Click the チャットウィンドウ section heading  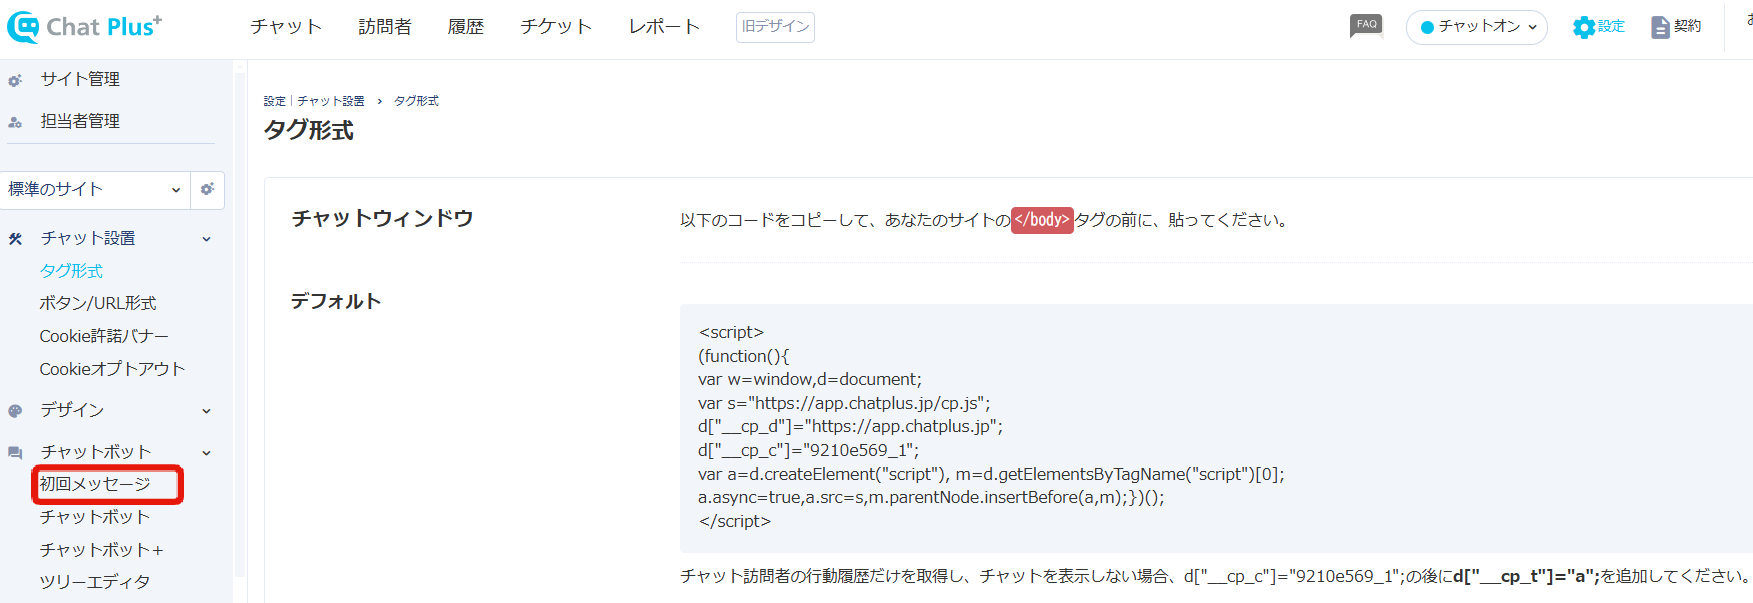pos(382,219)
